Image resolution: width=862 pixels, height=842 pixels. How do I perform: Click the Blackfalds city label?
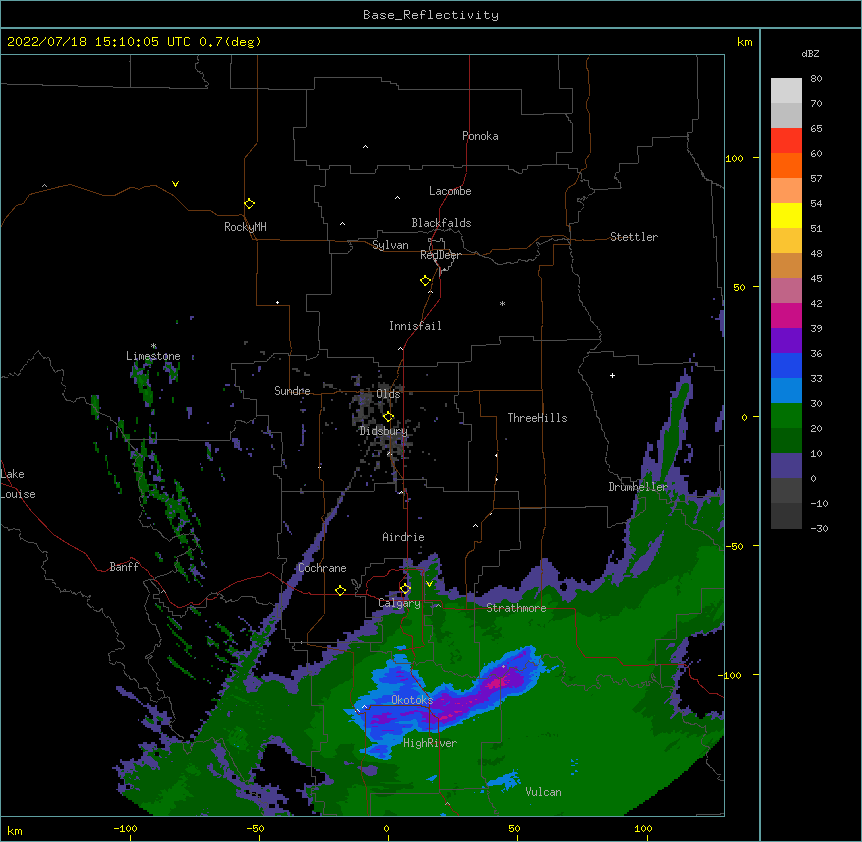[x=441, y=223]
